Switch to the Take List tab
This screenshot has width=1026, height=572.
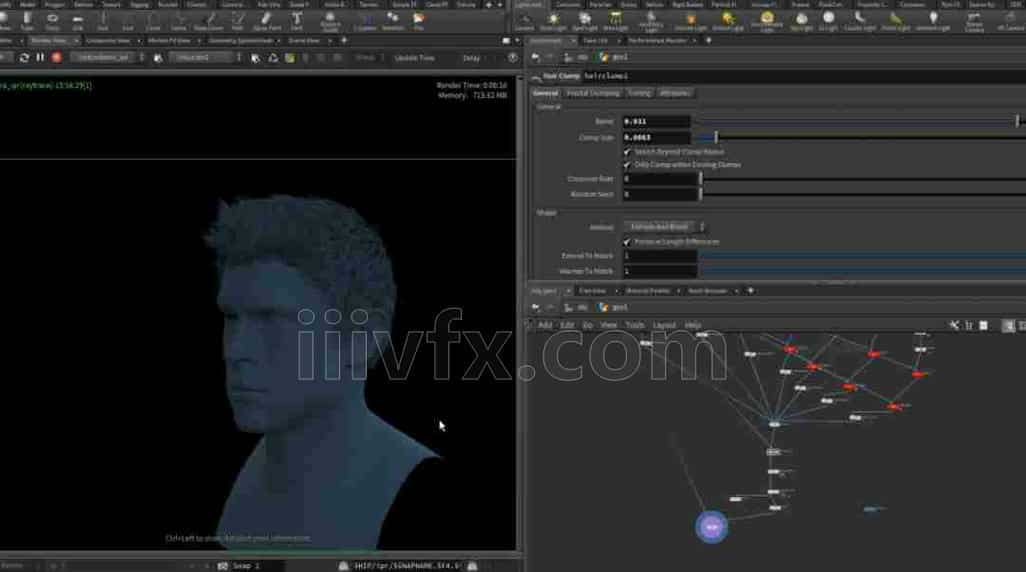point(595,41)
